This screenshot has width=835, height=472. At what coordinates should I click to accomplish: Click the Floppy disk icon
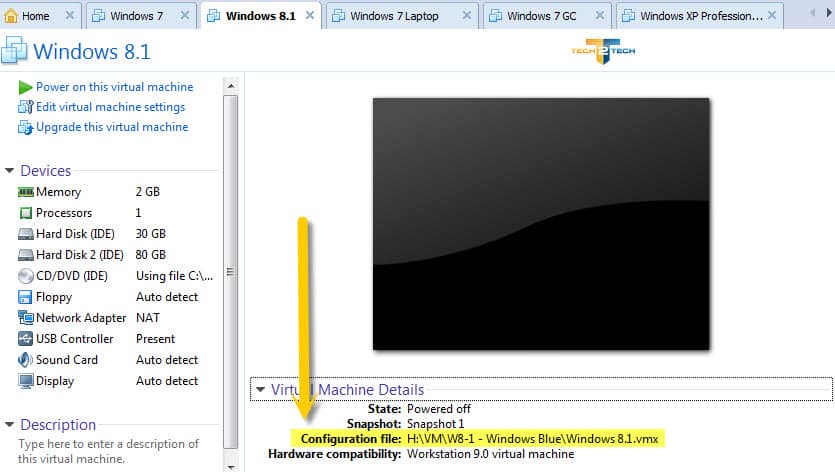(25, 297)
